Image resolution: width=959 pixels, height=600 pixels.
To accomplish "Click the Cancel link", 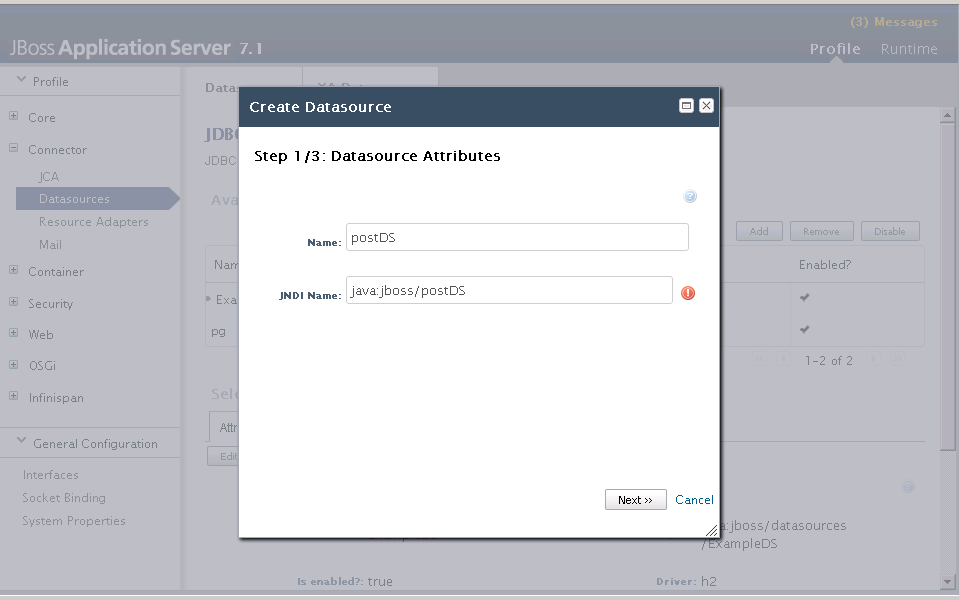I will pos(694,500).
